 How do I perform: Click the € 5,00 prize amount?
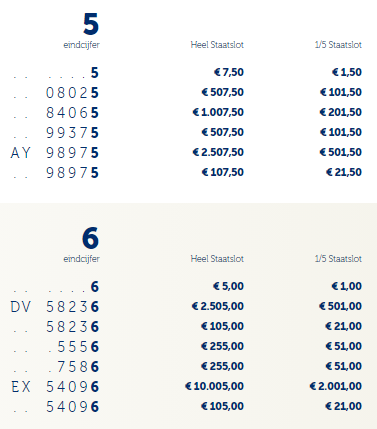click(228, 286)
